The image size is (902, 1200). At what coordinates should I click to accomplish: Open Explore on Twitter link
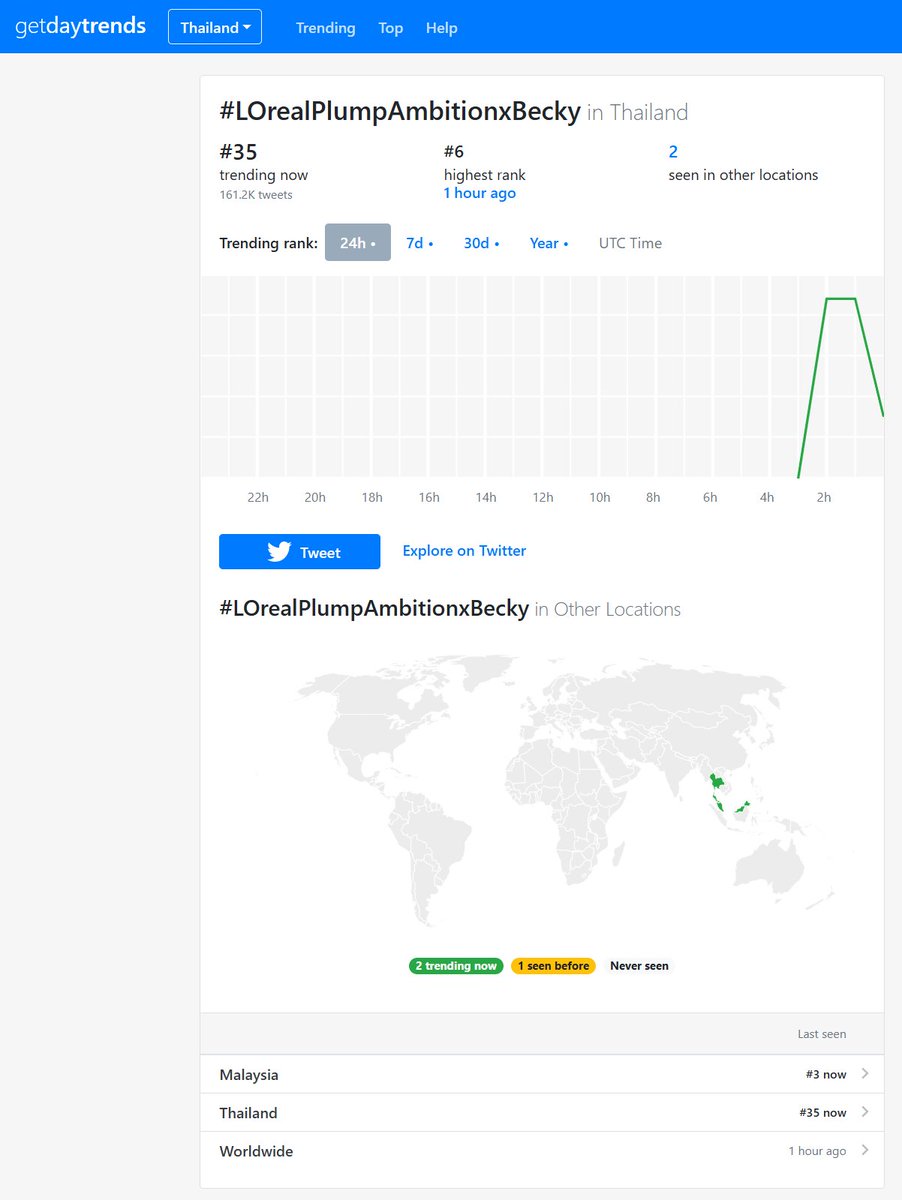[x=464, y=551]
